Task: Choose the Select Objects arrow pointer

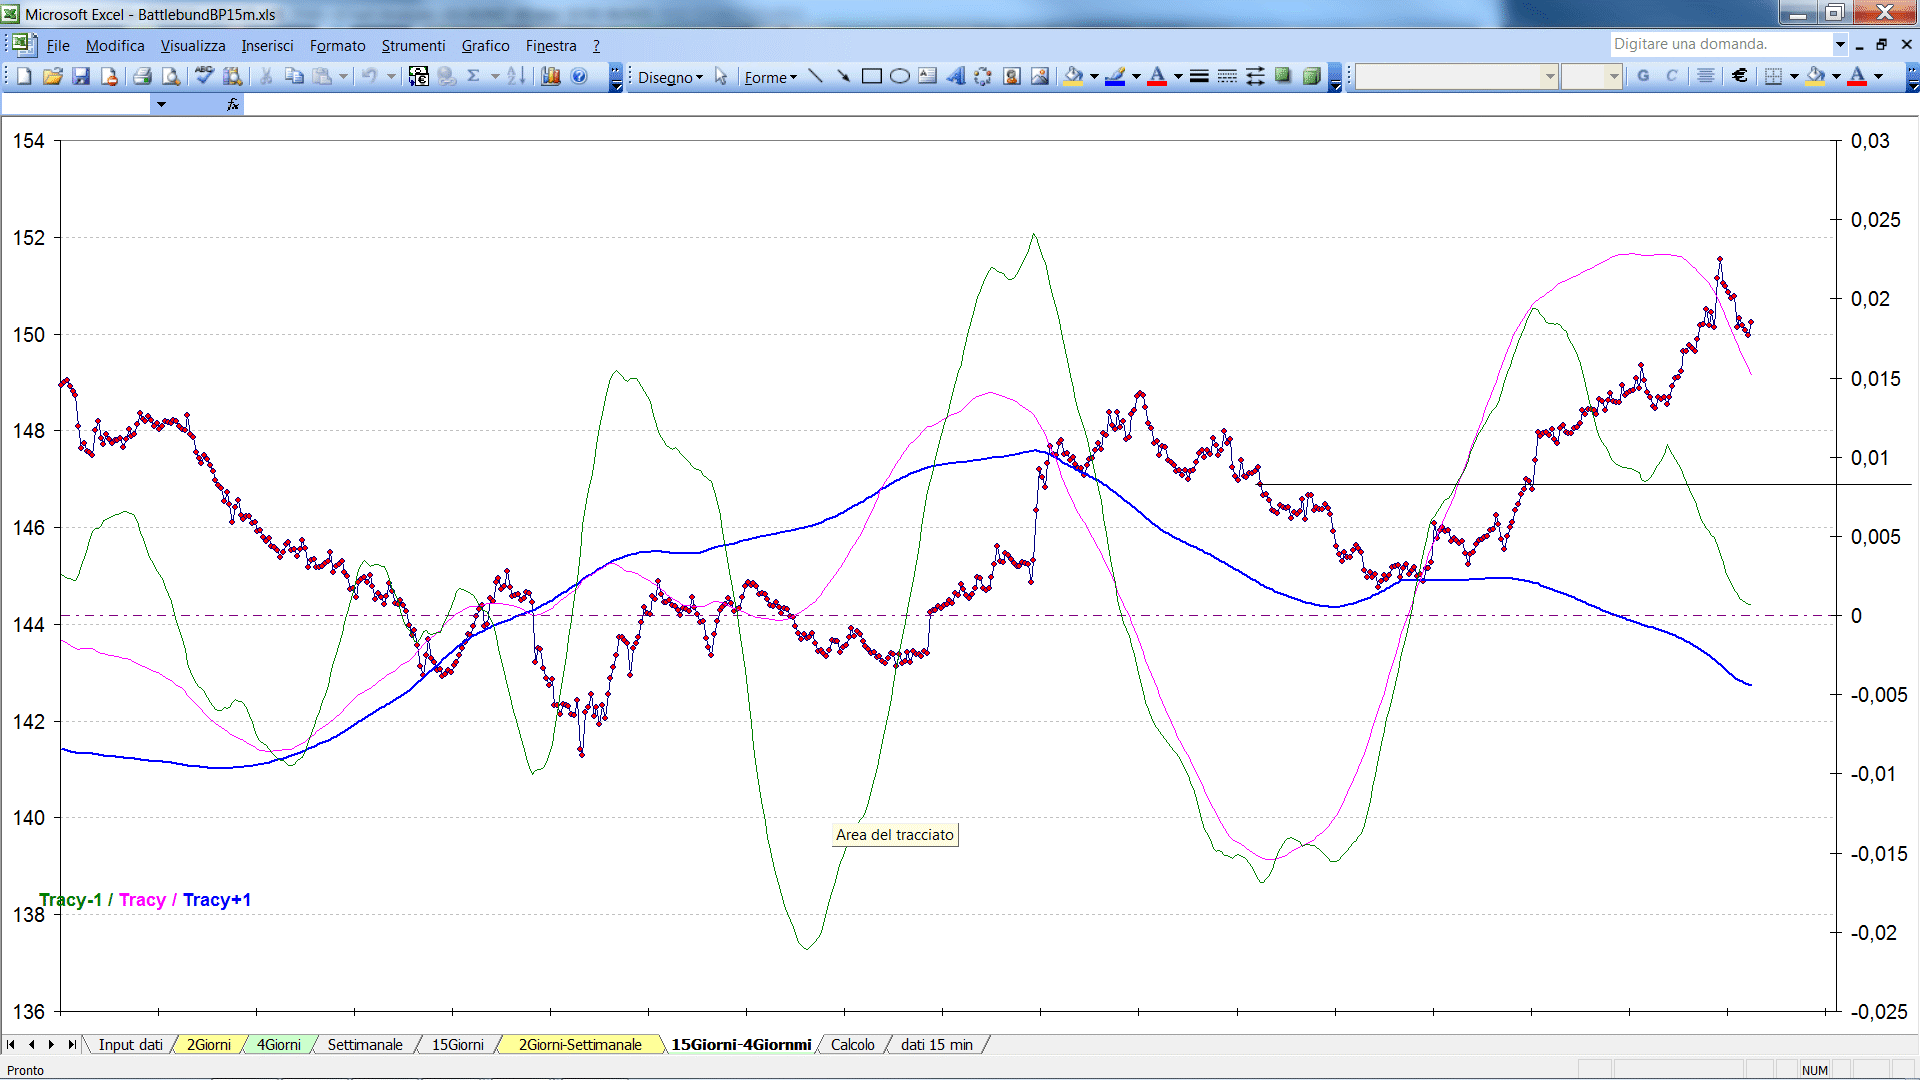Action: click(x=721, y=76)
